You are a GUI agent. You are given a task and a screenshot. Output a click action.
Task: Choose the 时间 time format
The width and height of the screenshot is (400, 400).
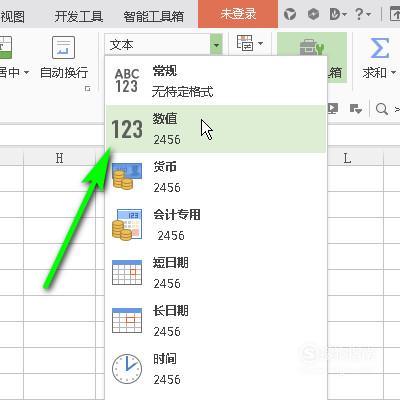coord(216,369)
